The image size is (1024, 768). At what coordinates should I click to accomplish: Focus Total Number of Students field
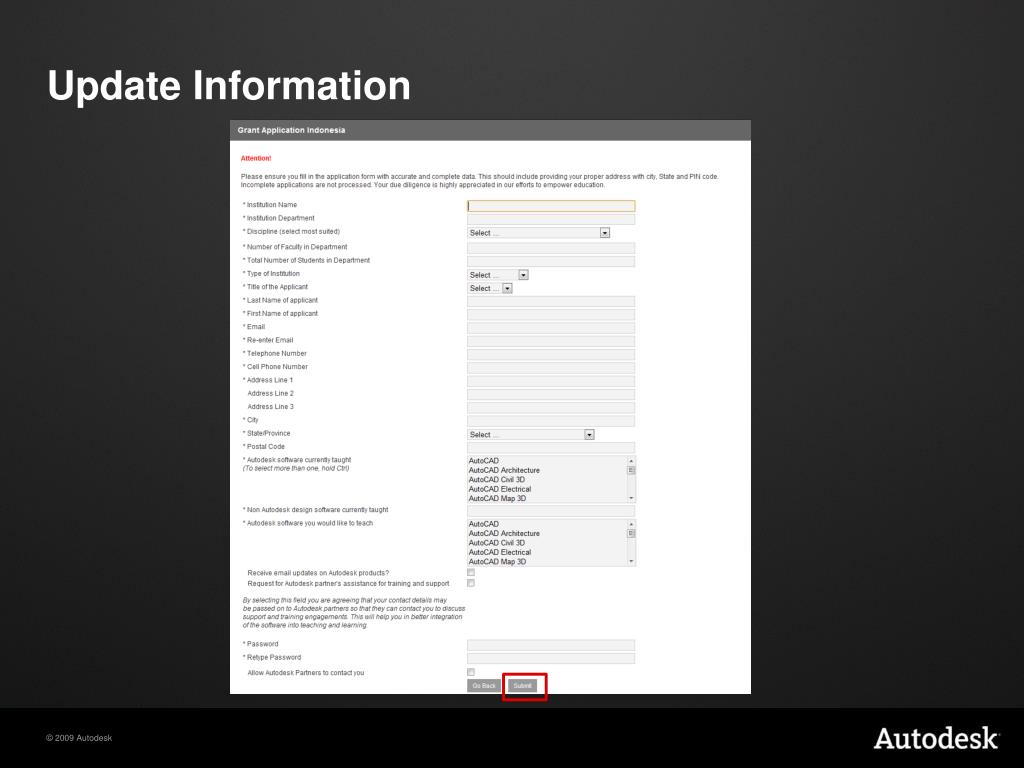[551, 261]
